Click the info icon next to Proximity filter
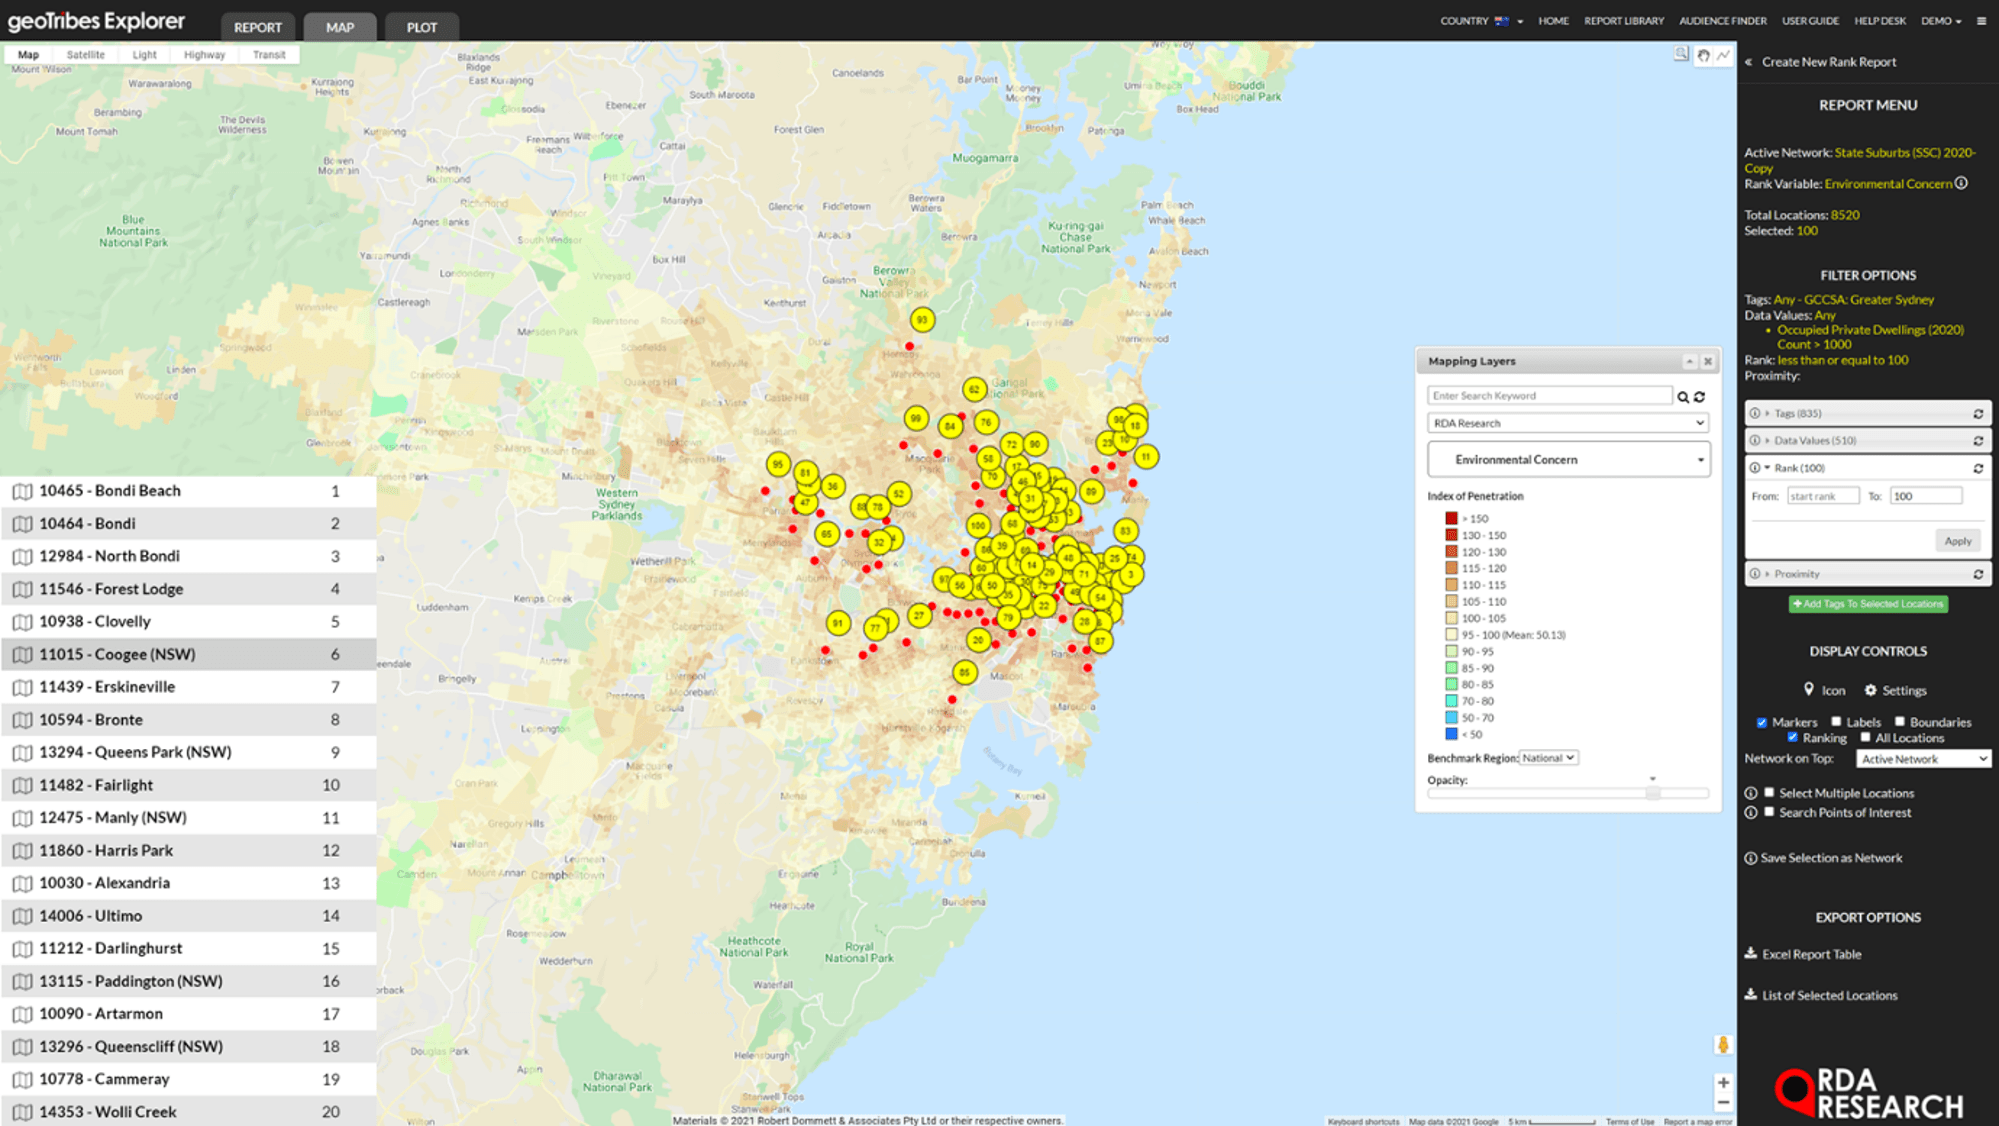Image resolution: width=1999 pixels, height=1126 pixels. pos(1754,573)
